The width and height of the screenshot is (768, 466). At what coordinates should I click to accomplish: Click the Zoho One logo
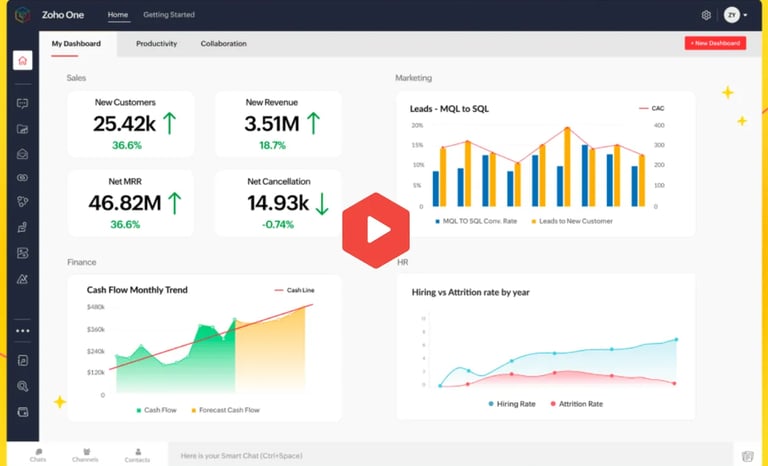pos(23,15)
